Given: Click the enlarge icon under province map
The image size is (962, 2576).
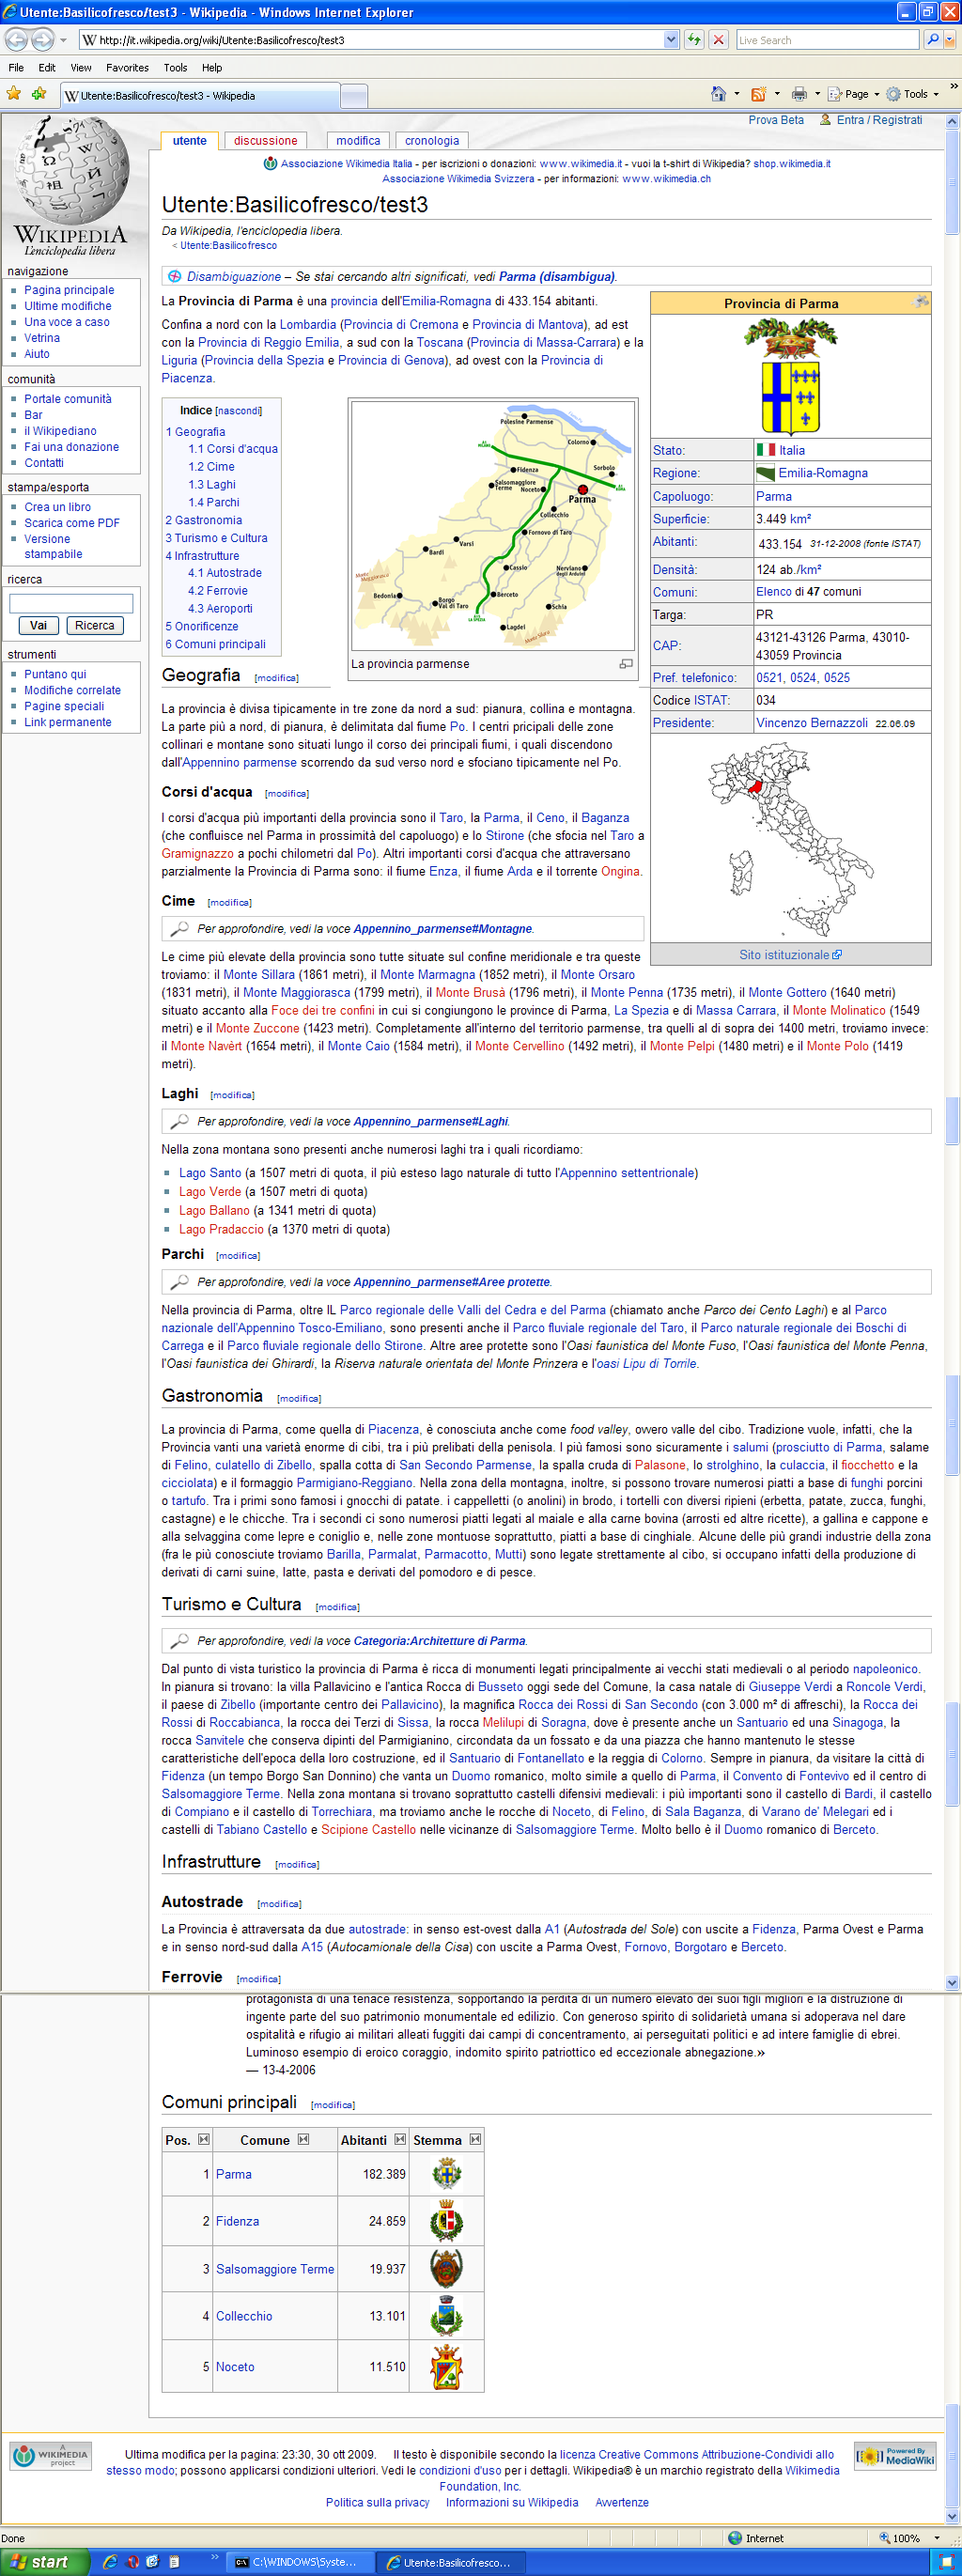Looking at the screenshot, I should [x=626, y=664].
